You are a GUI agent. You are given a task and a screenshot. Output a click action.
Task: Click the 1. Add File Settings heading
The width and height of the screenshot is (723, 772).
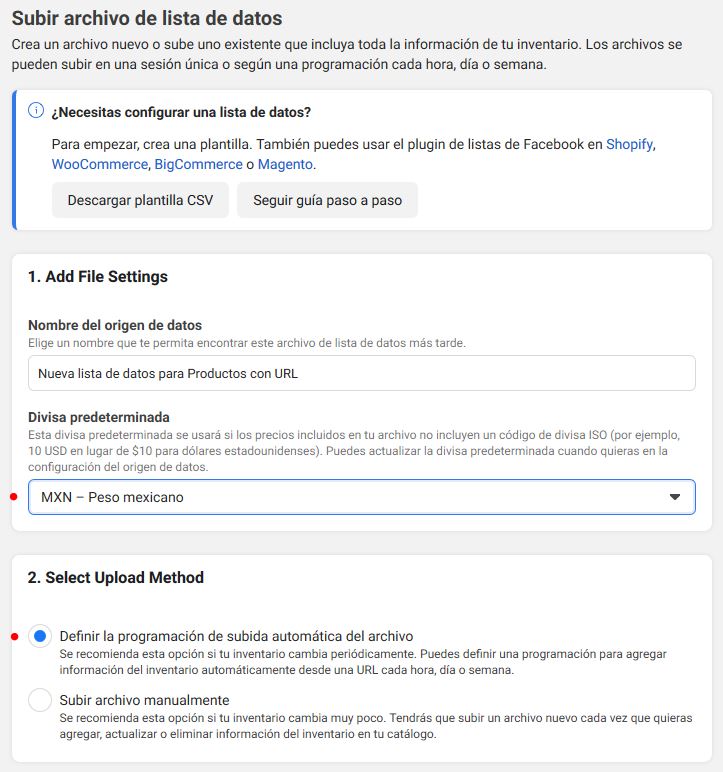(x=98, y=276)
